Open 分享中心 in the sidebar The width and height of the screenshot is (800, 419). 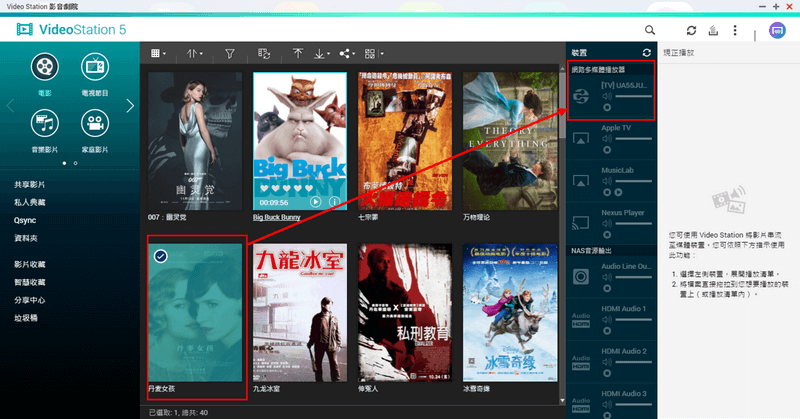coord(30,300)
